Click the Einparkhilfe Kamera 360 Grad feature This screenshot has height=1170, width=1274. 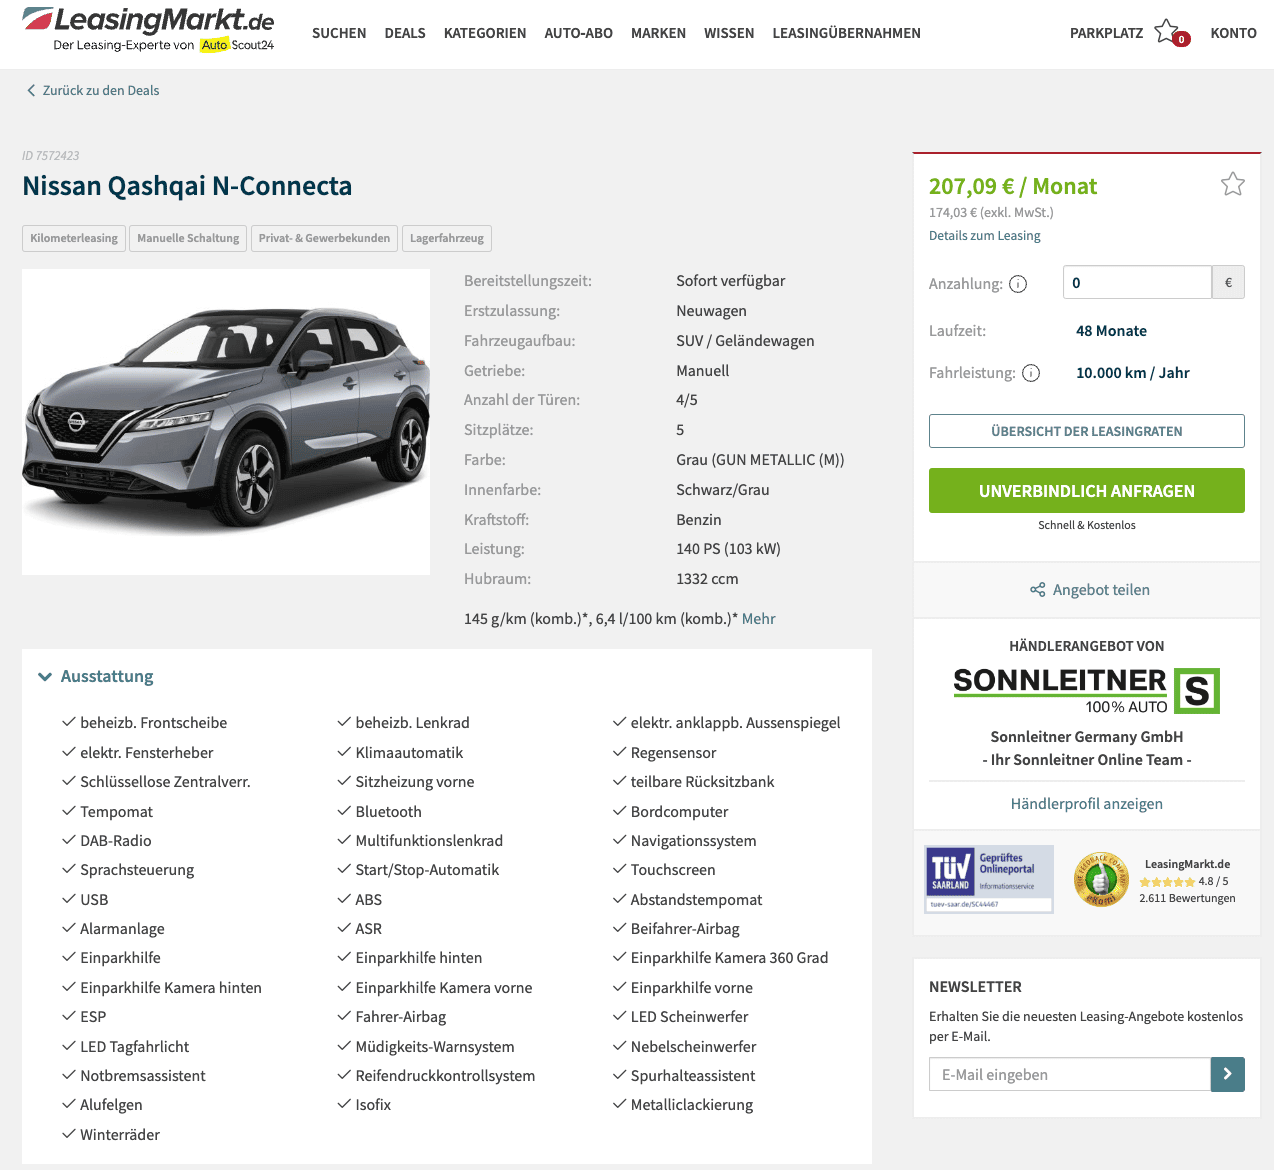pos(730,958)
